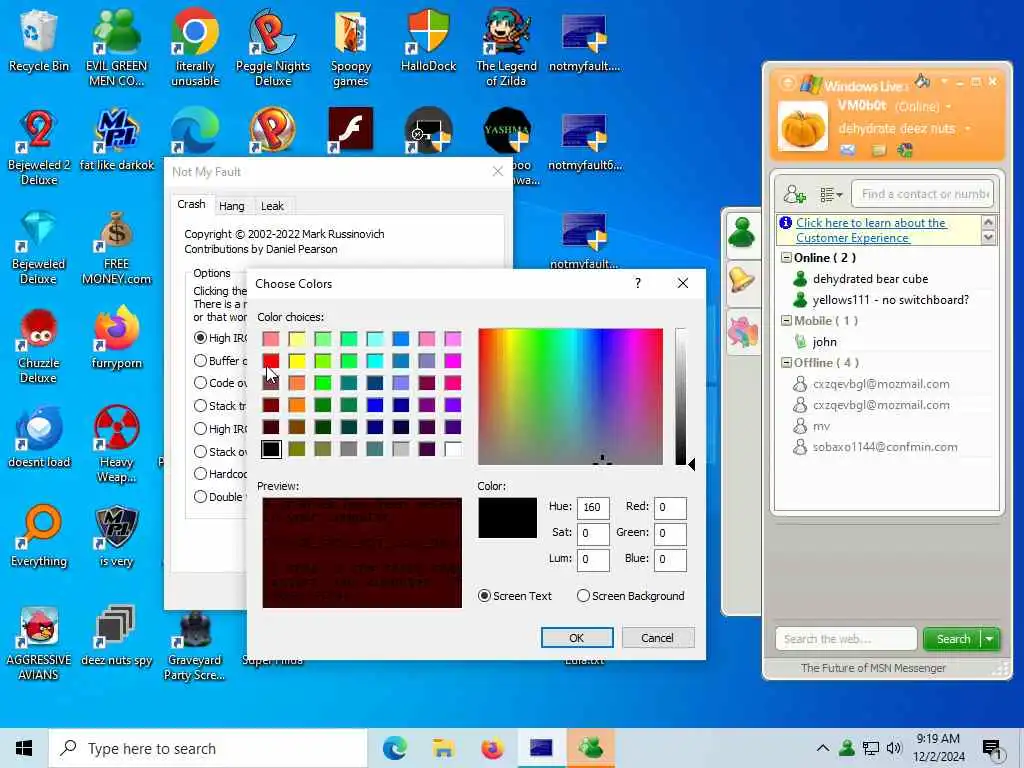Select the HalloDock desktop shortcut
Screen dimensions: 1024x768
pos(428,40)
